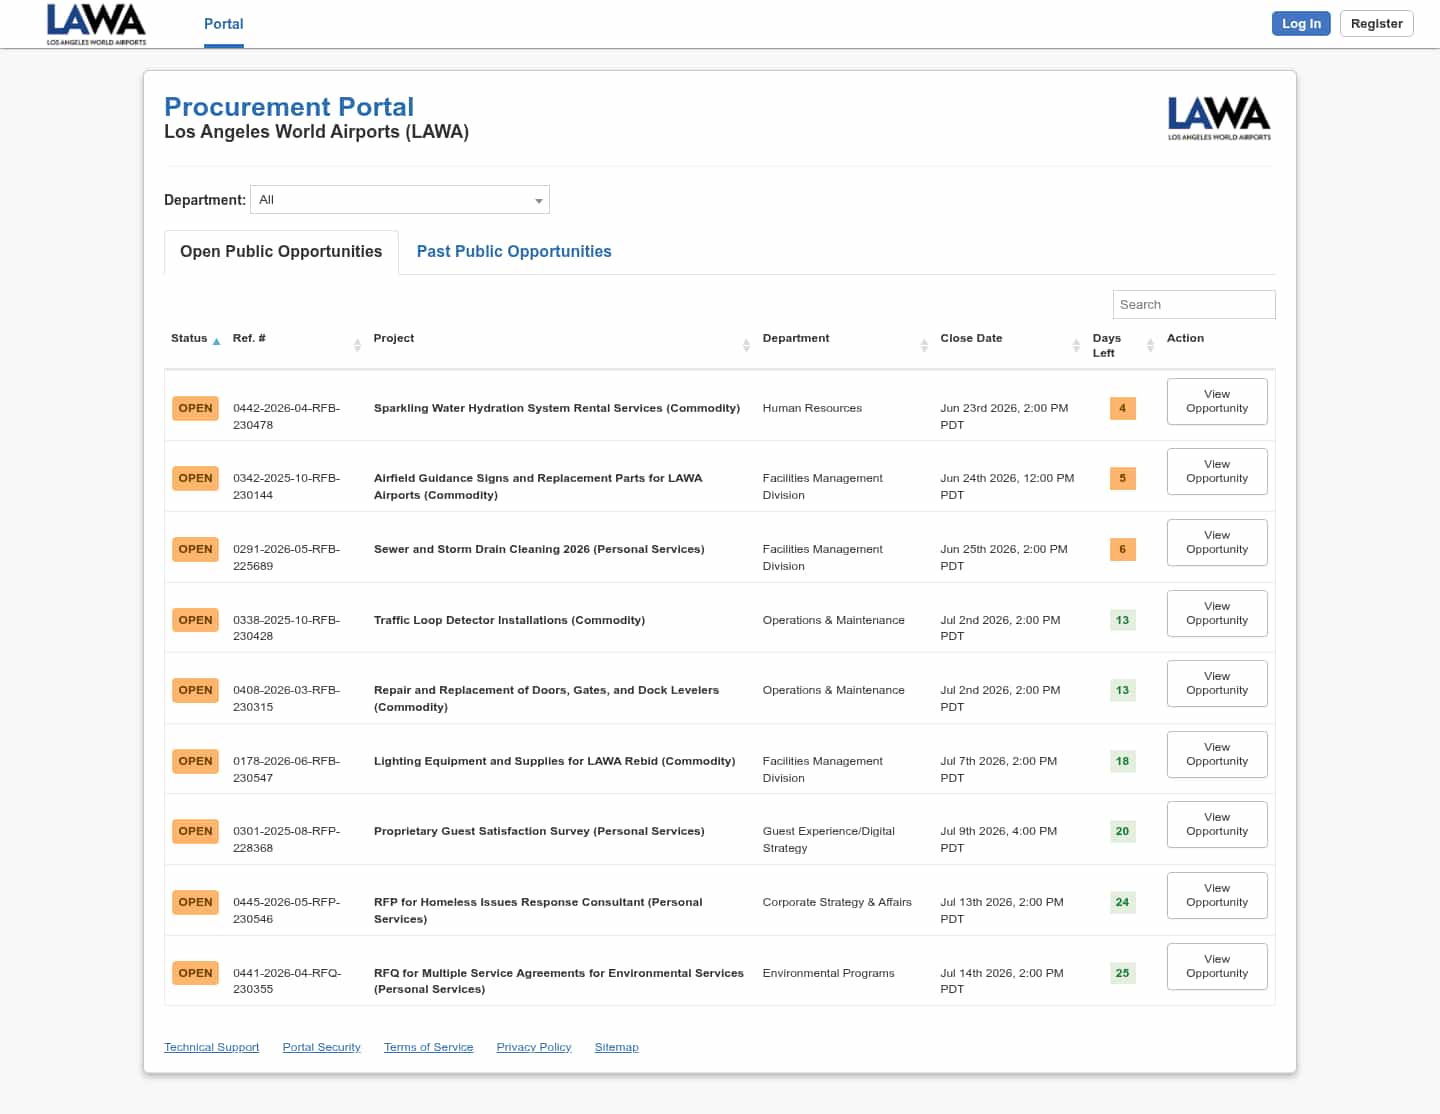Click the Guest Experience/Digital Strategy department cell

pos(829,839)
